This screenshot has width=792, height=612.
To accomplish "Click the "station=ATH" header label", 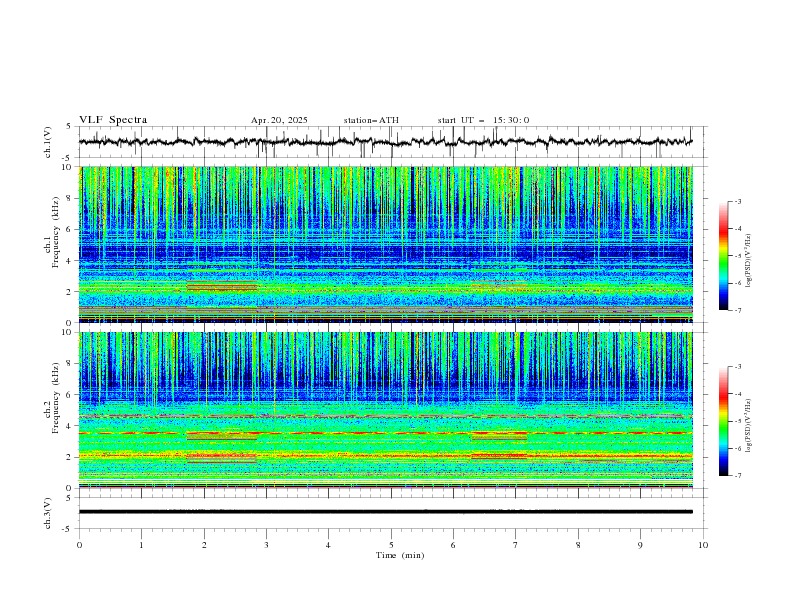I will tap(371, 120).
